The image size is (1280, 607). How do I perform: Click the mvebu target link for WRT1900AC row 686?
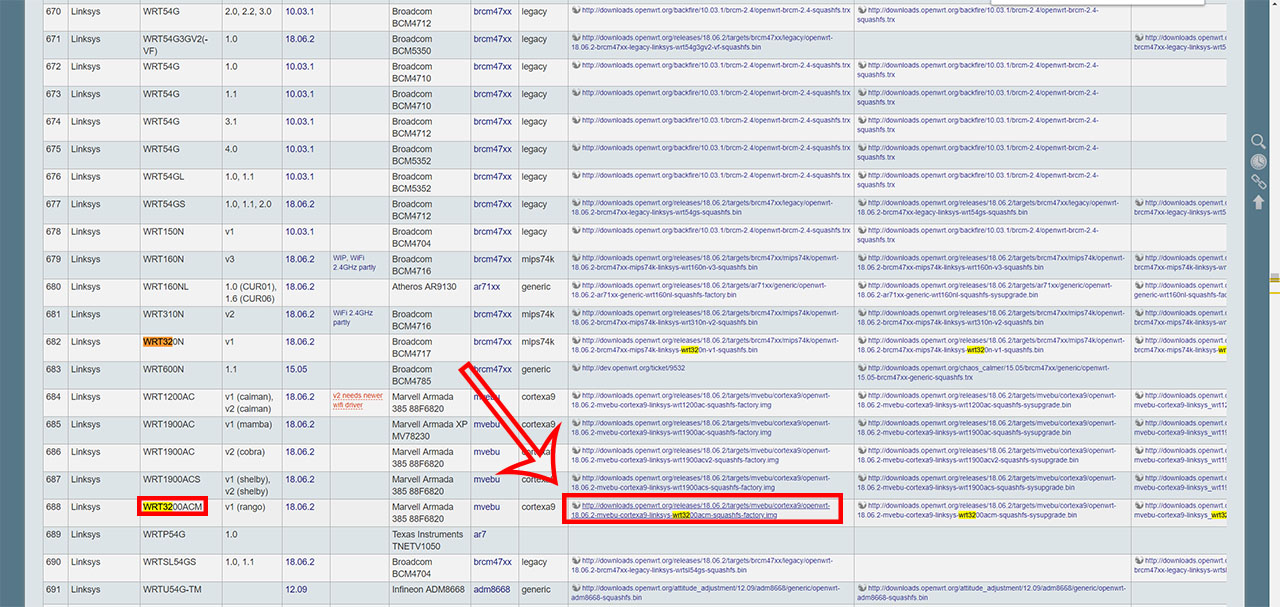pos(486,452)
